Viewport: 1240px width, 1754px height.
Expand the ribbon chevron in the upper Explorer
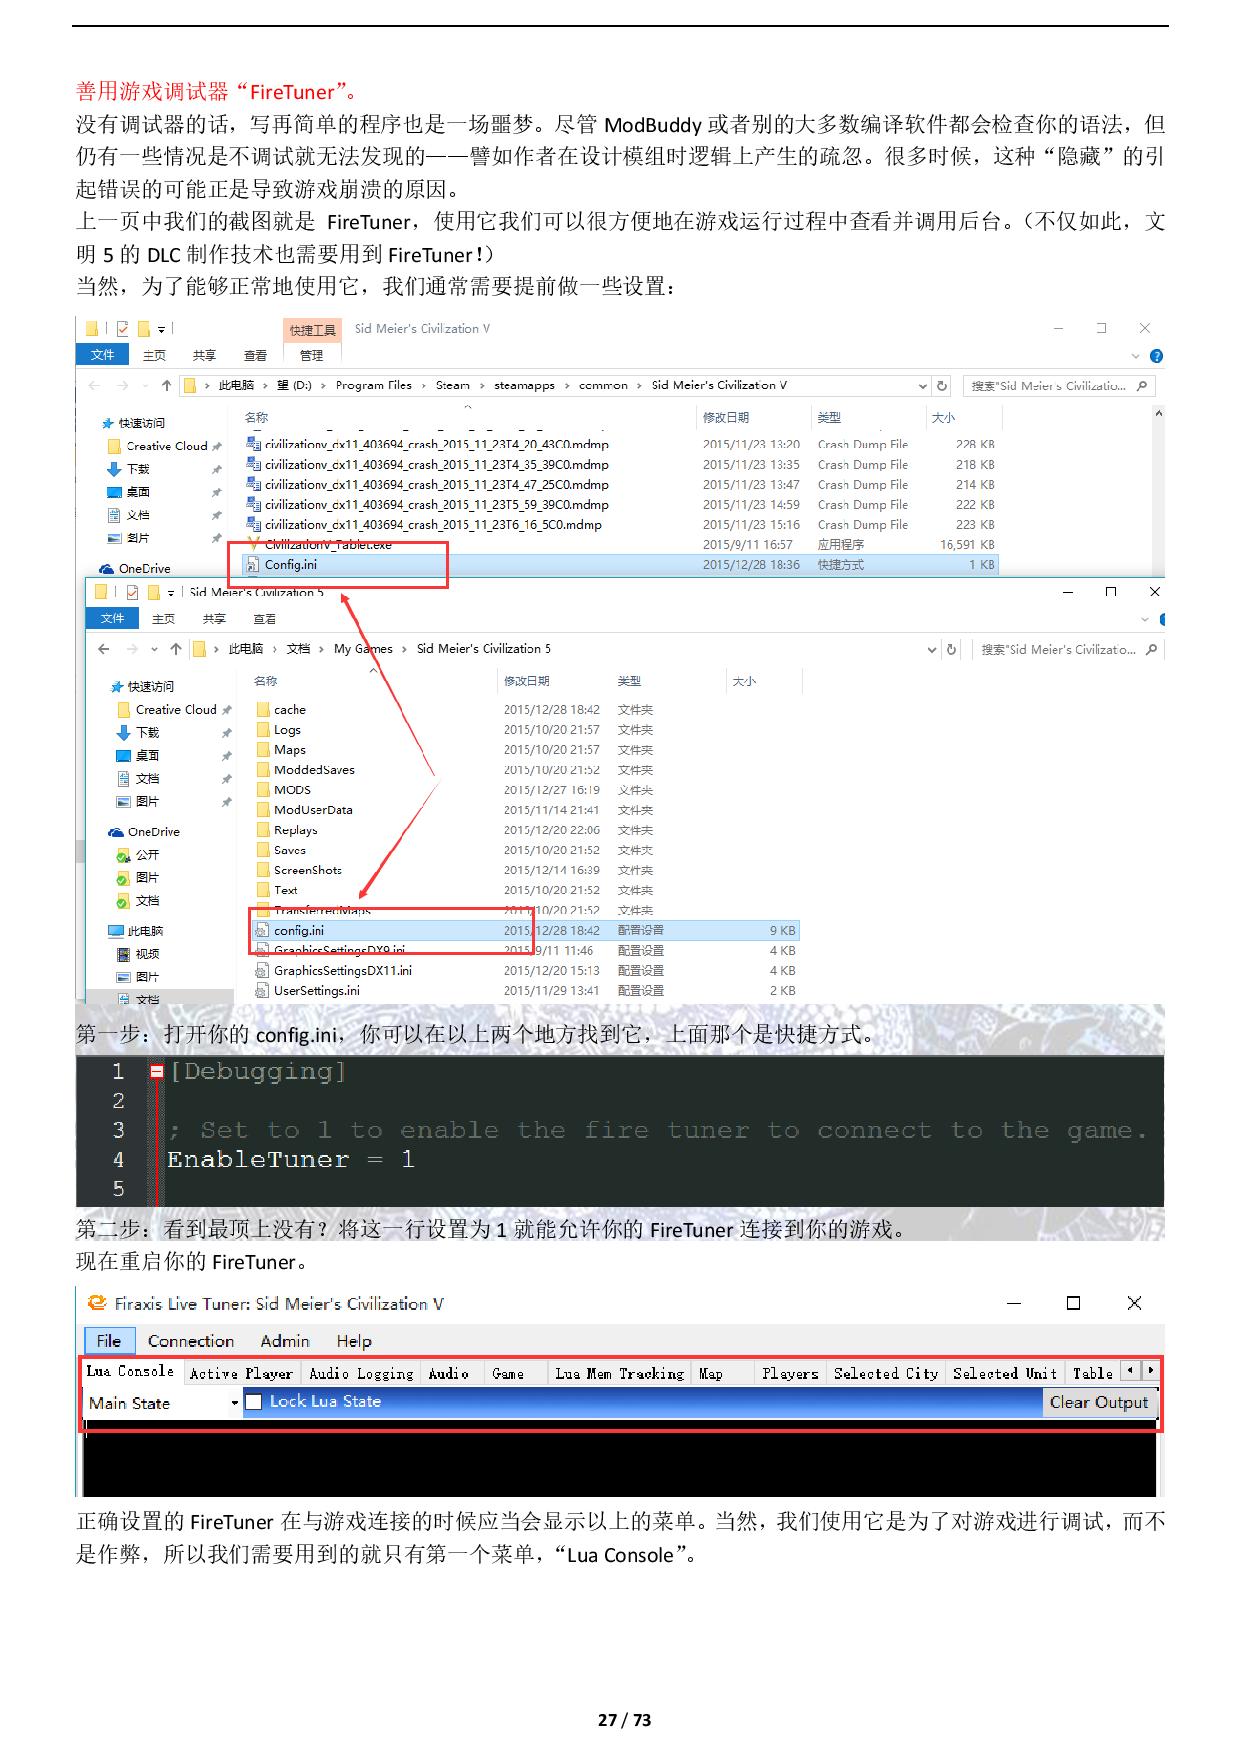1135,355
